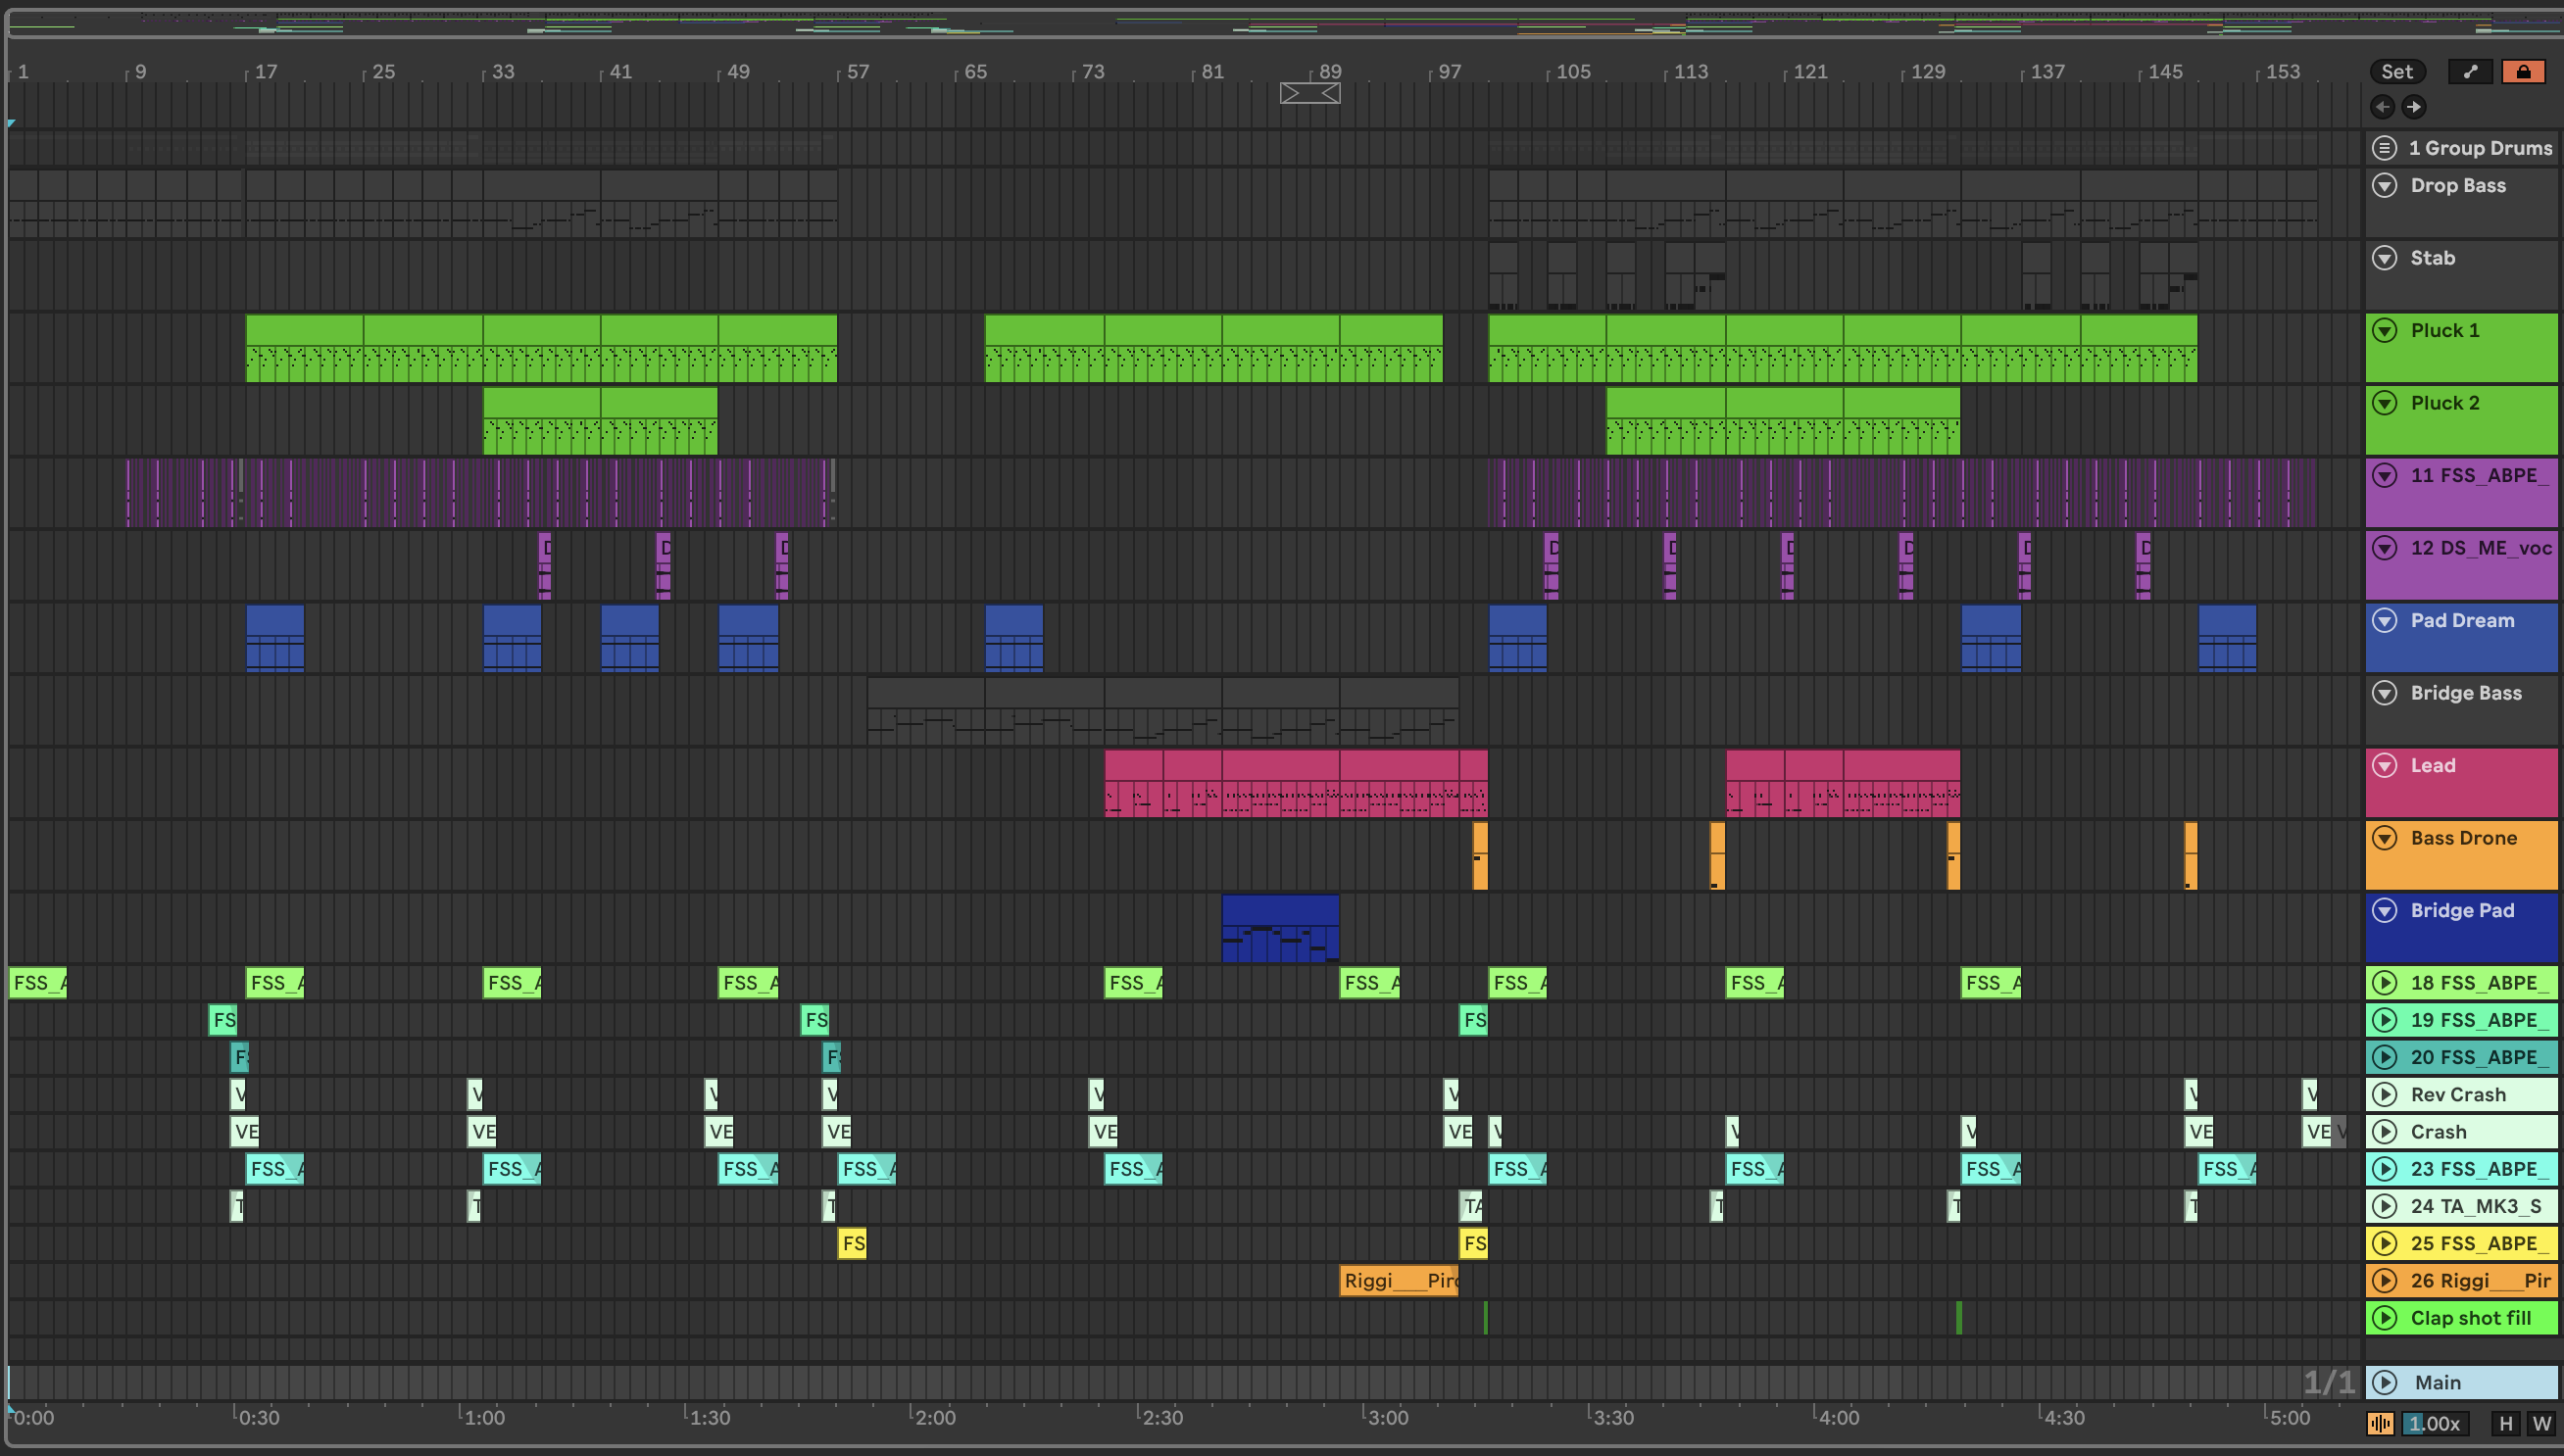The image size is (2564, 1456).
Task: Select first Pluck 2 clip at bar 33
Action: [x=541, y=421]
